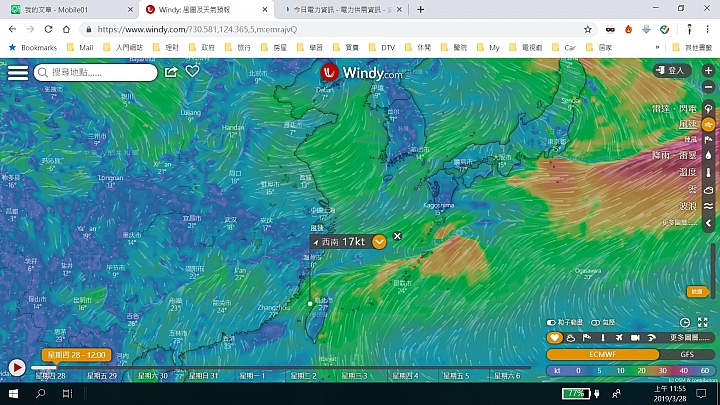The image size is (720, 405).
Task: Click the 登入 login button
Action: click(671, 70)
